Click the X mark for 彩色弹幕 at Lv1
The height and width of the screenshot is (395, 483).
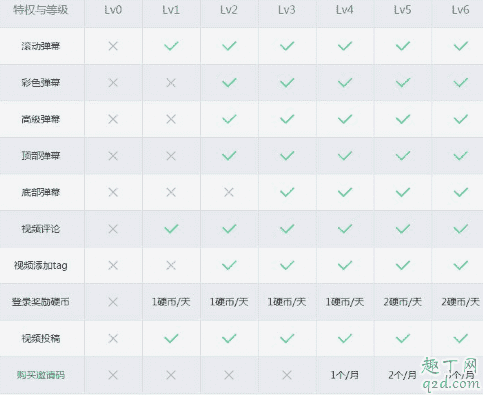(171, 82)
